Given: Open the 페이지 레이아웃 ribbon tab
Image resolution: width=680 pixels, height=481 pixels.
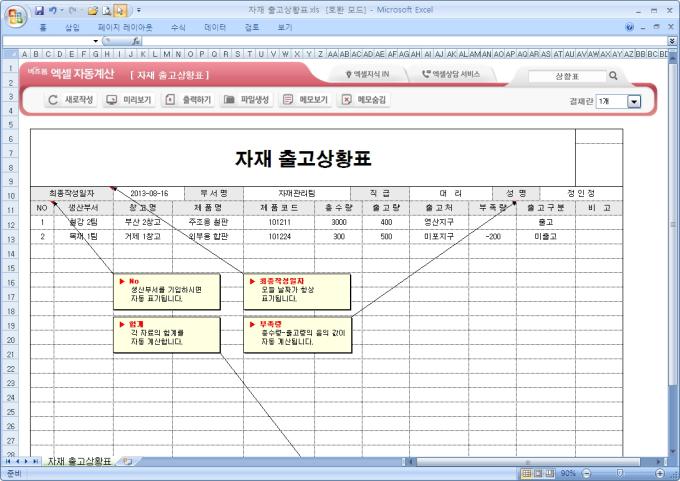Looking at the screenshot, I should point(125,27).
